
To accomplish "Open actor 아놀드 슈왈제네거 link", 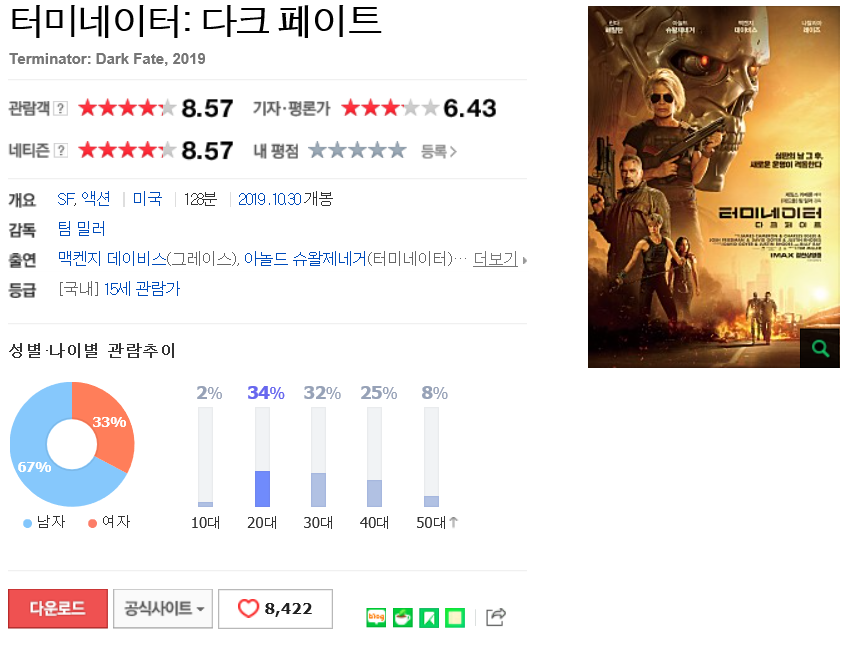I will 305,259.
